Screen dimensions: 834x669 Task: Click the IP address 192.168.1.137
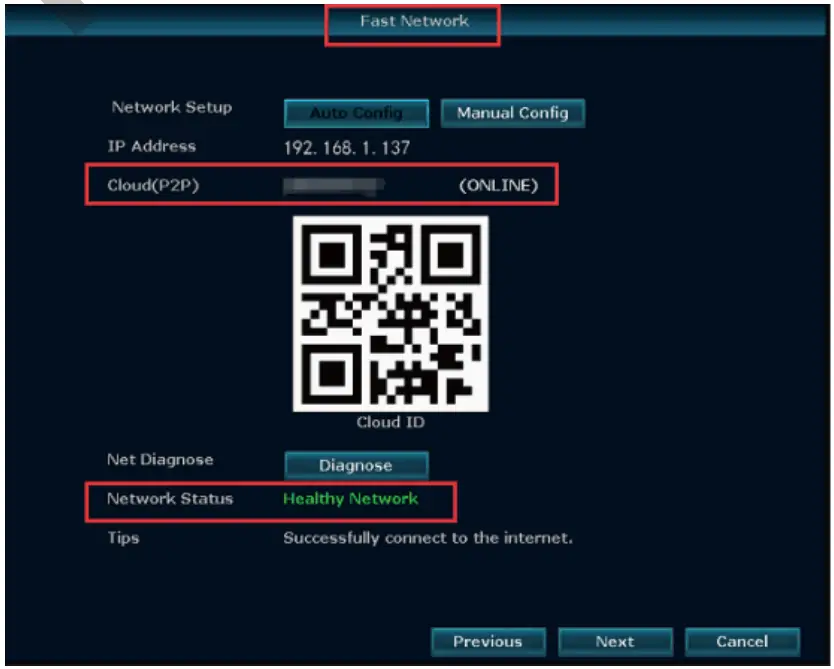click(x=347, y=148)
